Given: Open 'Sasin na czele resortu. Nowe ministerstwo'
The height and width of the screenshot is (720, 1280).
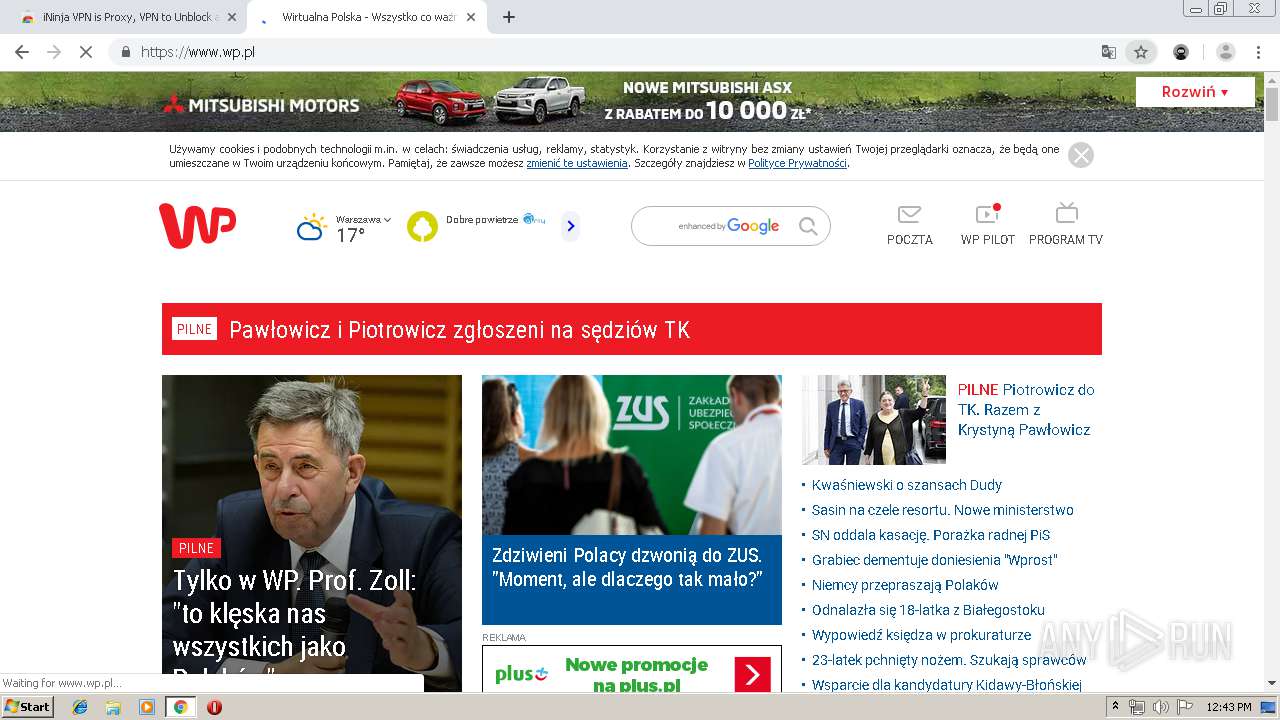Looking at the screenshot, I should coord(943,510).
